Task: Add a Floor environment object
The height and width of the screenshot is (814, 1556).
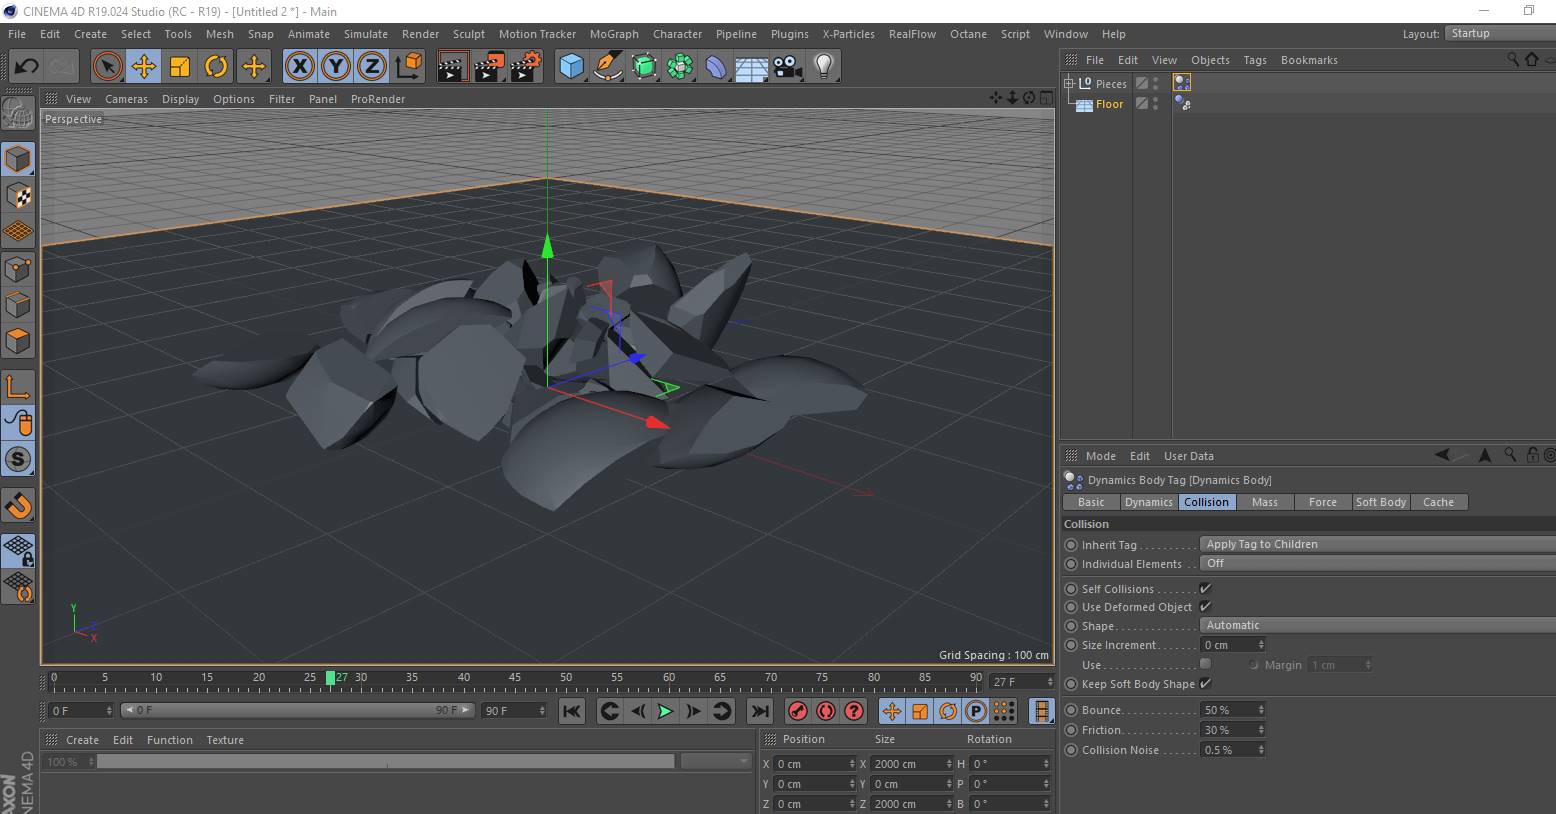Action: pos(751,67)
